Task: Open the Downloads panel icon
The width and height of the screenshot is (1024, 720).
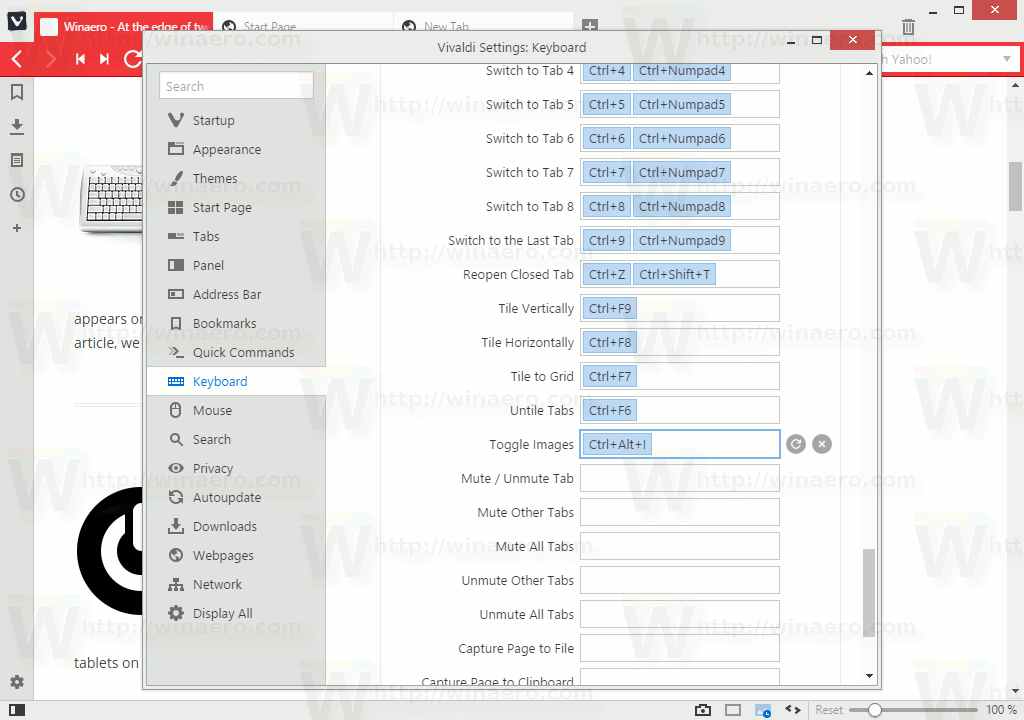Action: [x=16, y=125]
